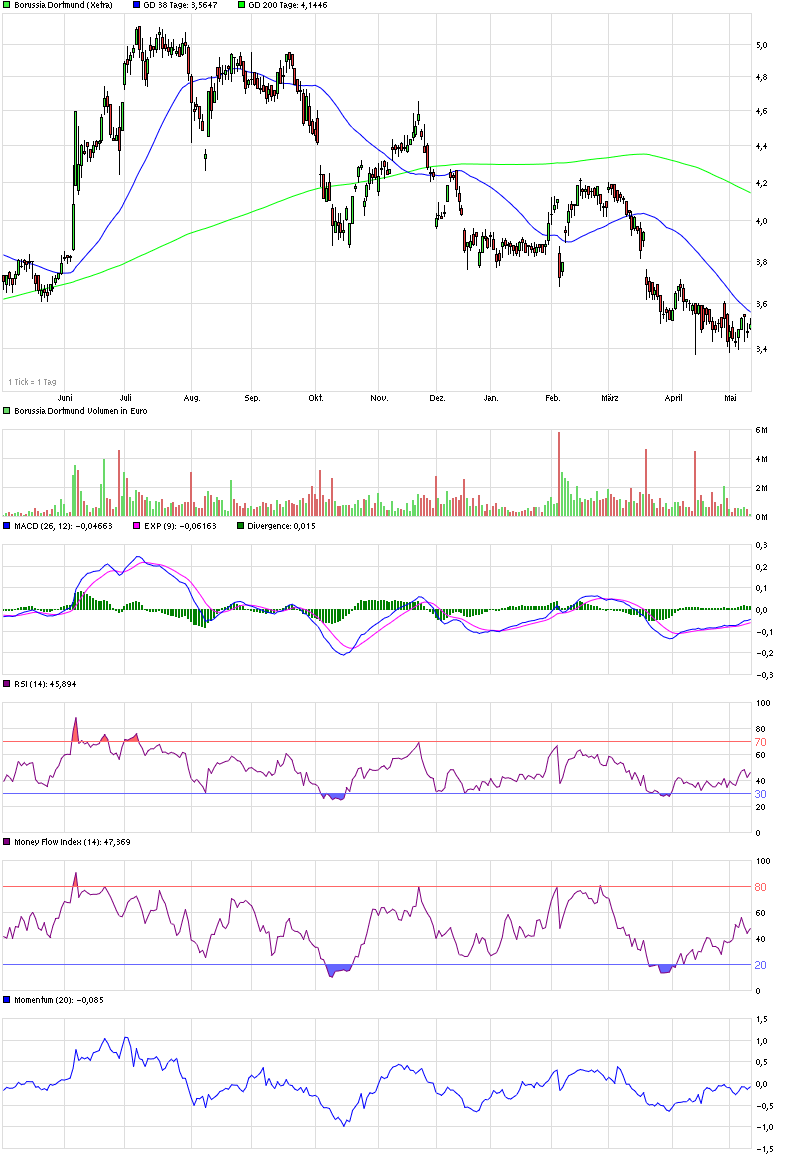The image size is (792, 1158).
Task: Click the 'April' month label on time axis
Action: tap(673, 398)
